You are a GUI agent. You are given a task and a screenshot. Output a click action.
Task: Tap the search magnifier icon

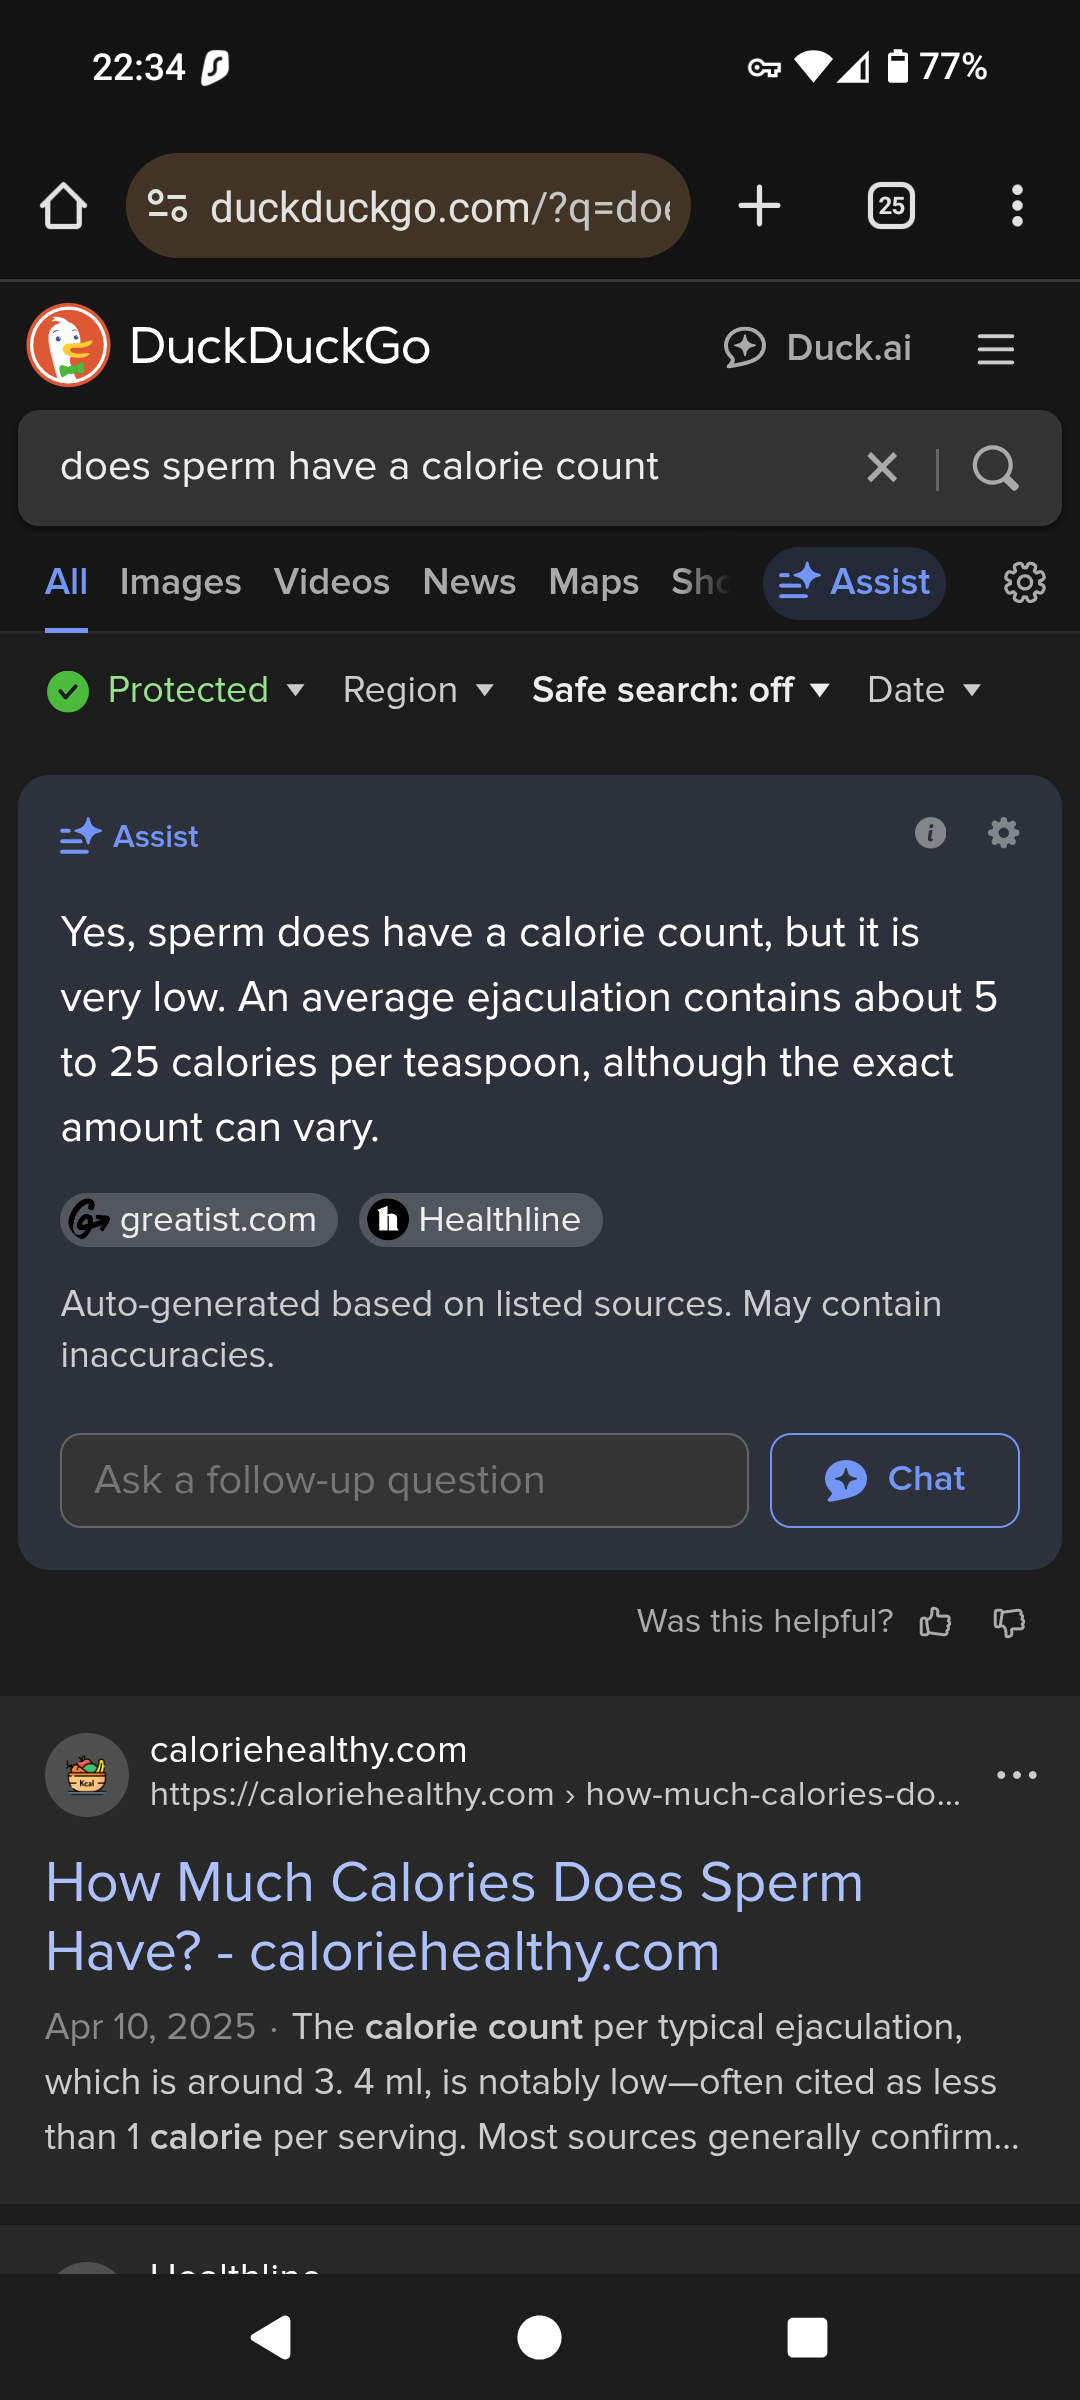click(x=995, y=467)
